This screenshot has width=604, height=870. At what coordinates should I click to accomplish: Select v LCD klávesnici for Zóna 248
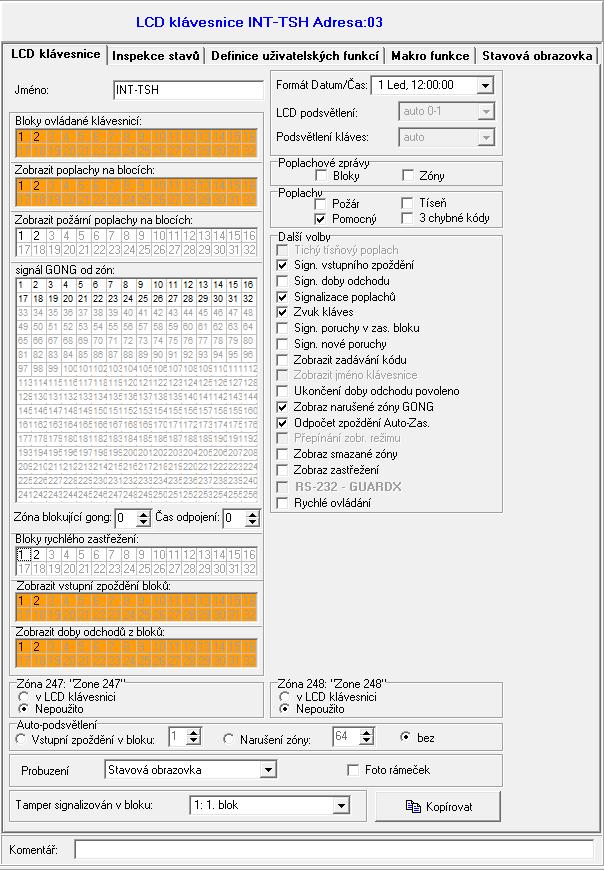[284, 696]
